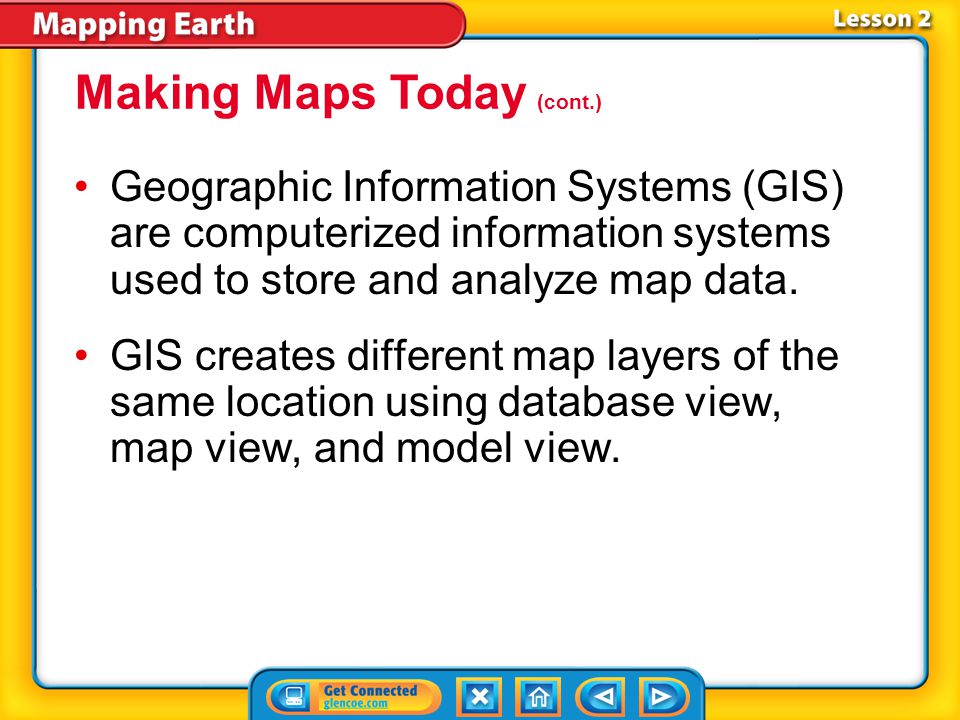Image resolution: width=960 pixels, height=720 pixels.
Task: Select the Mapping Earth chapter title
Action: click(x=143, y=25)
